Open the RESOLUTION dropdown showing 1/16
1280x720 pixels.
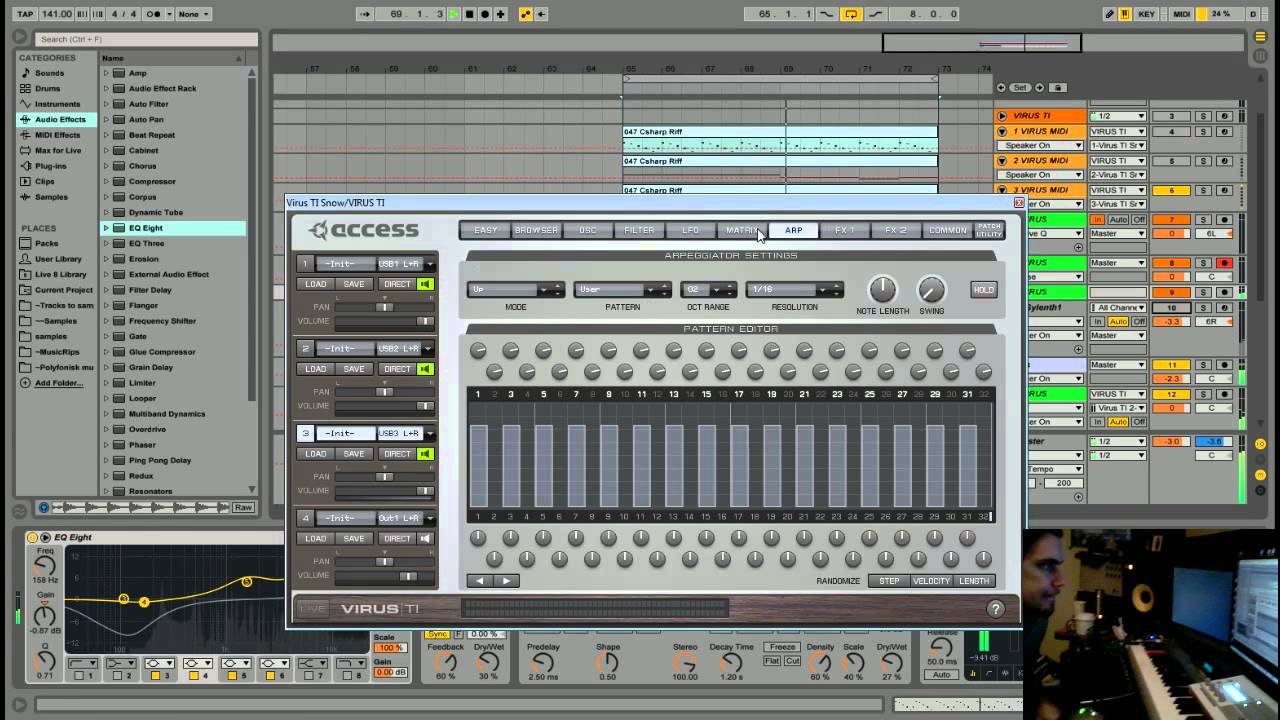794,290
